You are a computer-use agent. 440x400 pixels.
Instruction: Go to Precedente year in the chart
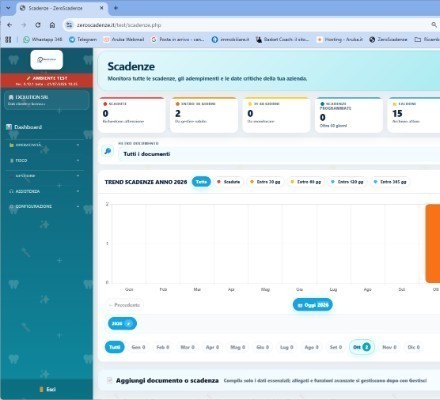[125, 305]
